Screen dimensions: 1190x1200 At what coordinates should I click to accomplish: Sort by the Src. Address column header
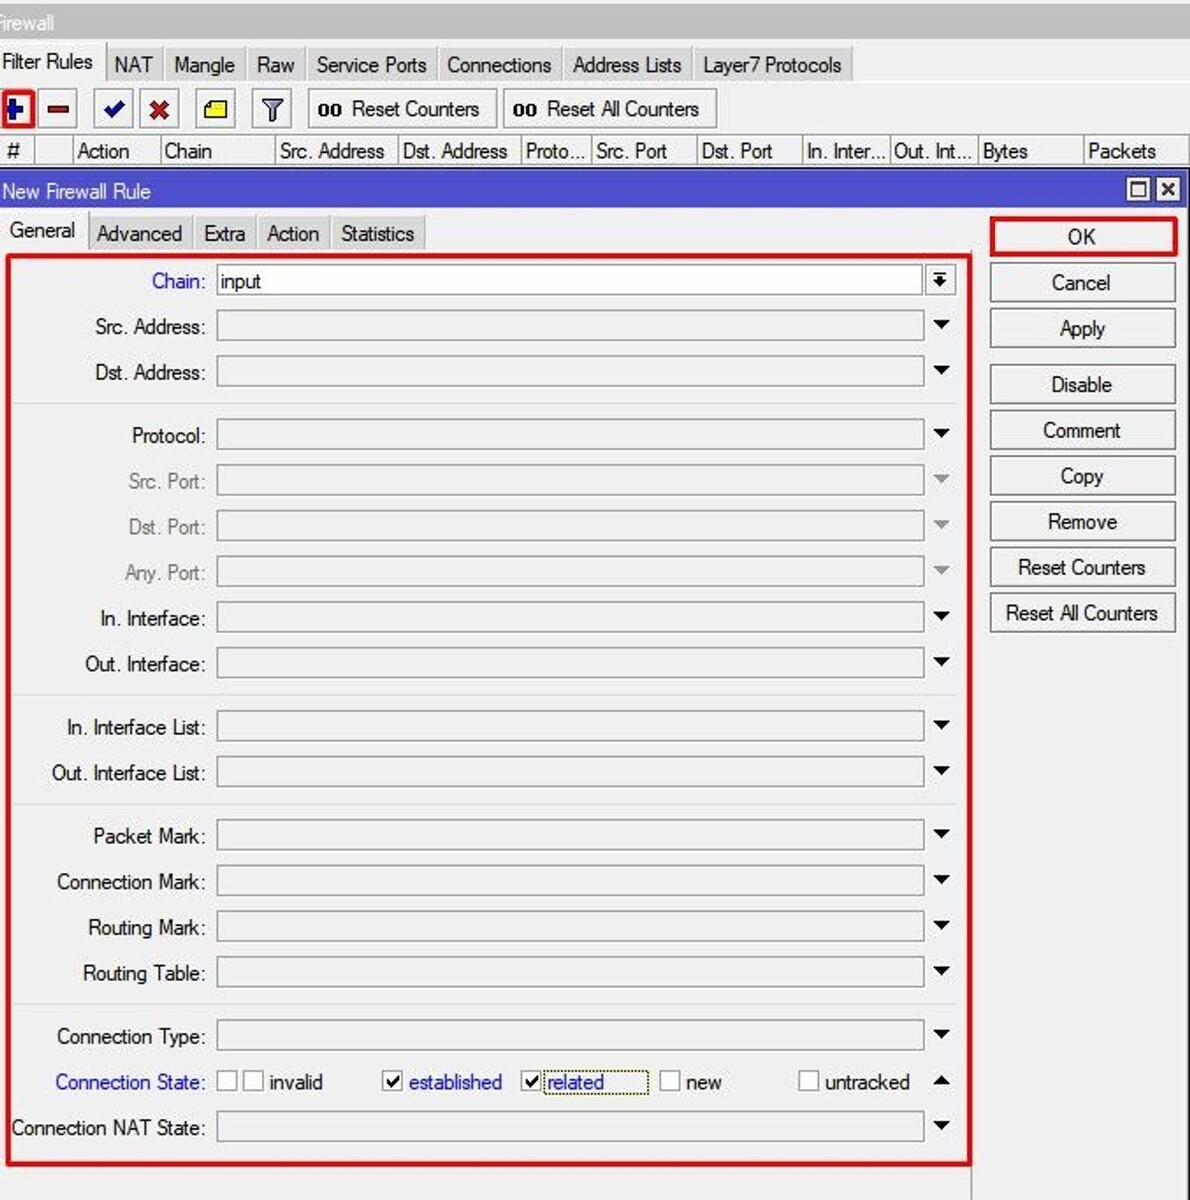pyautogui.click(x=336, y=151)
